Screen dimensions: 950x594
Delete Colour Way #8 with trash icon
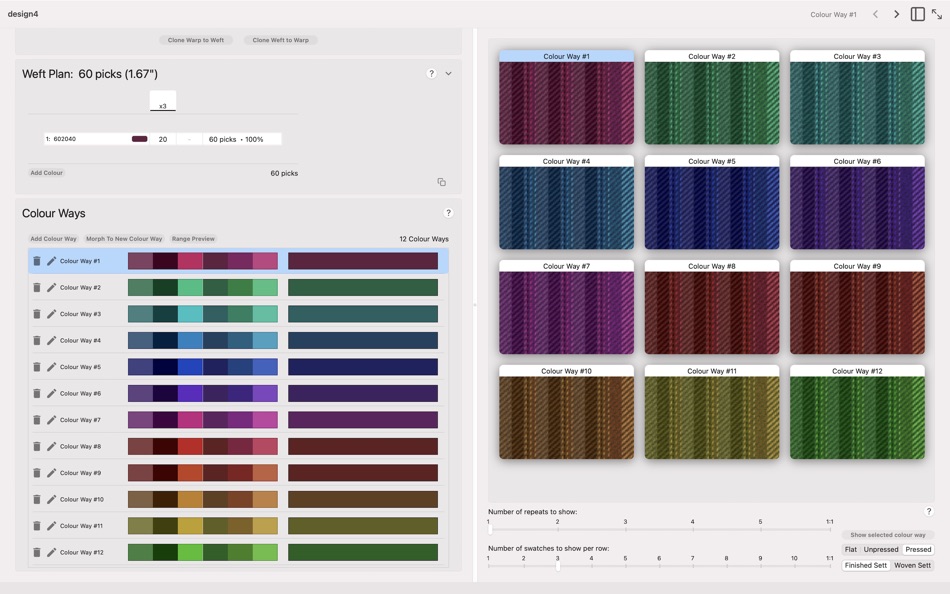coord(36,446)
